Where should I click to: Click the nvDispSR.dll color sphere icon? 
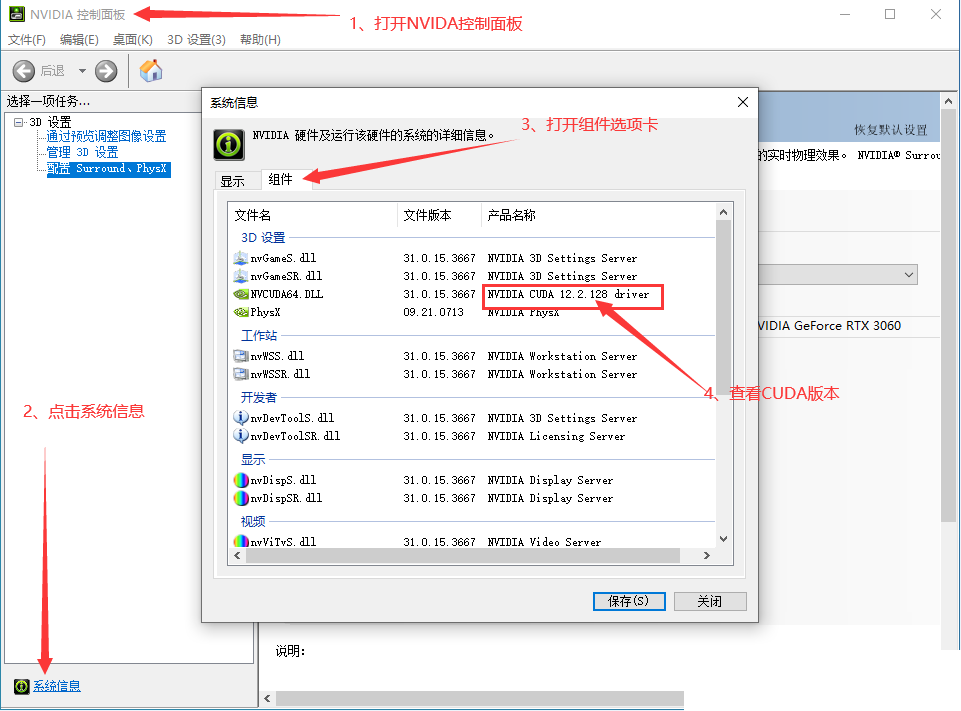click(241, 498)
